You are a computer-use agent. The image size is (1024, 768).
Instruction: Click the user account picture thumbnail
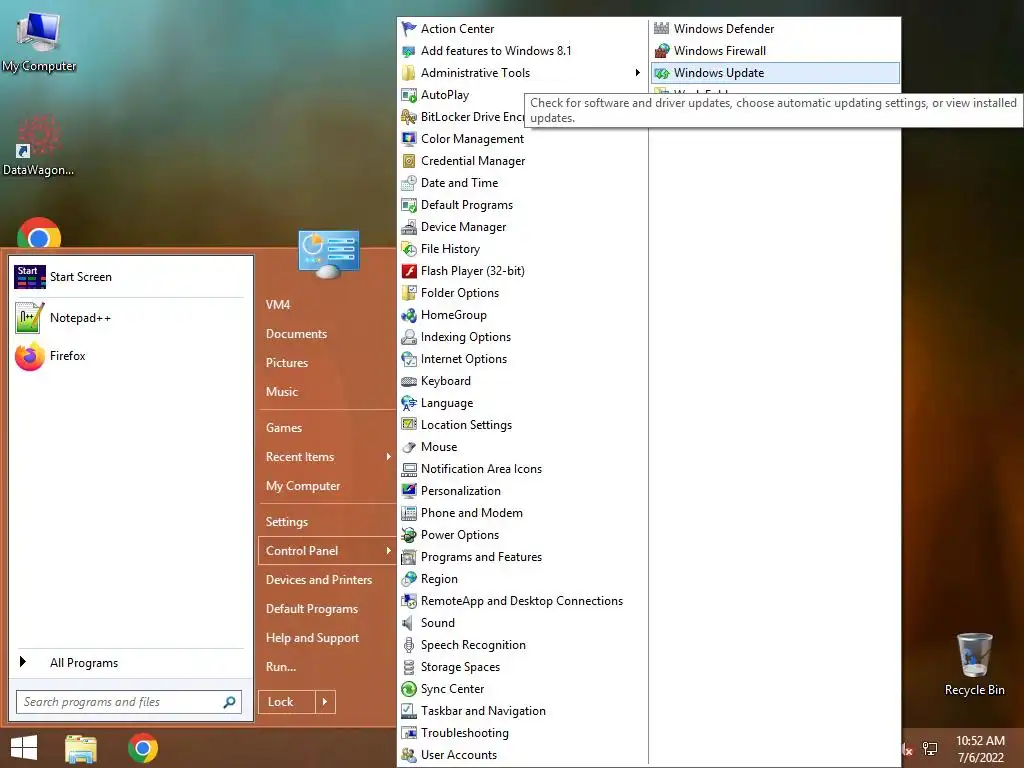(x=328, y=253)
